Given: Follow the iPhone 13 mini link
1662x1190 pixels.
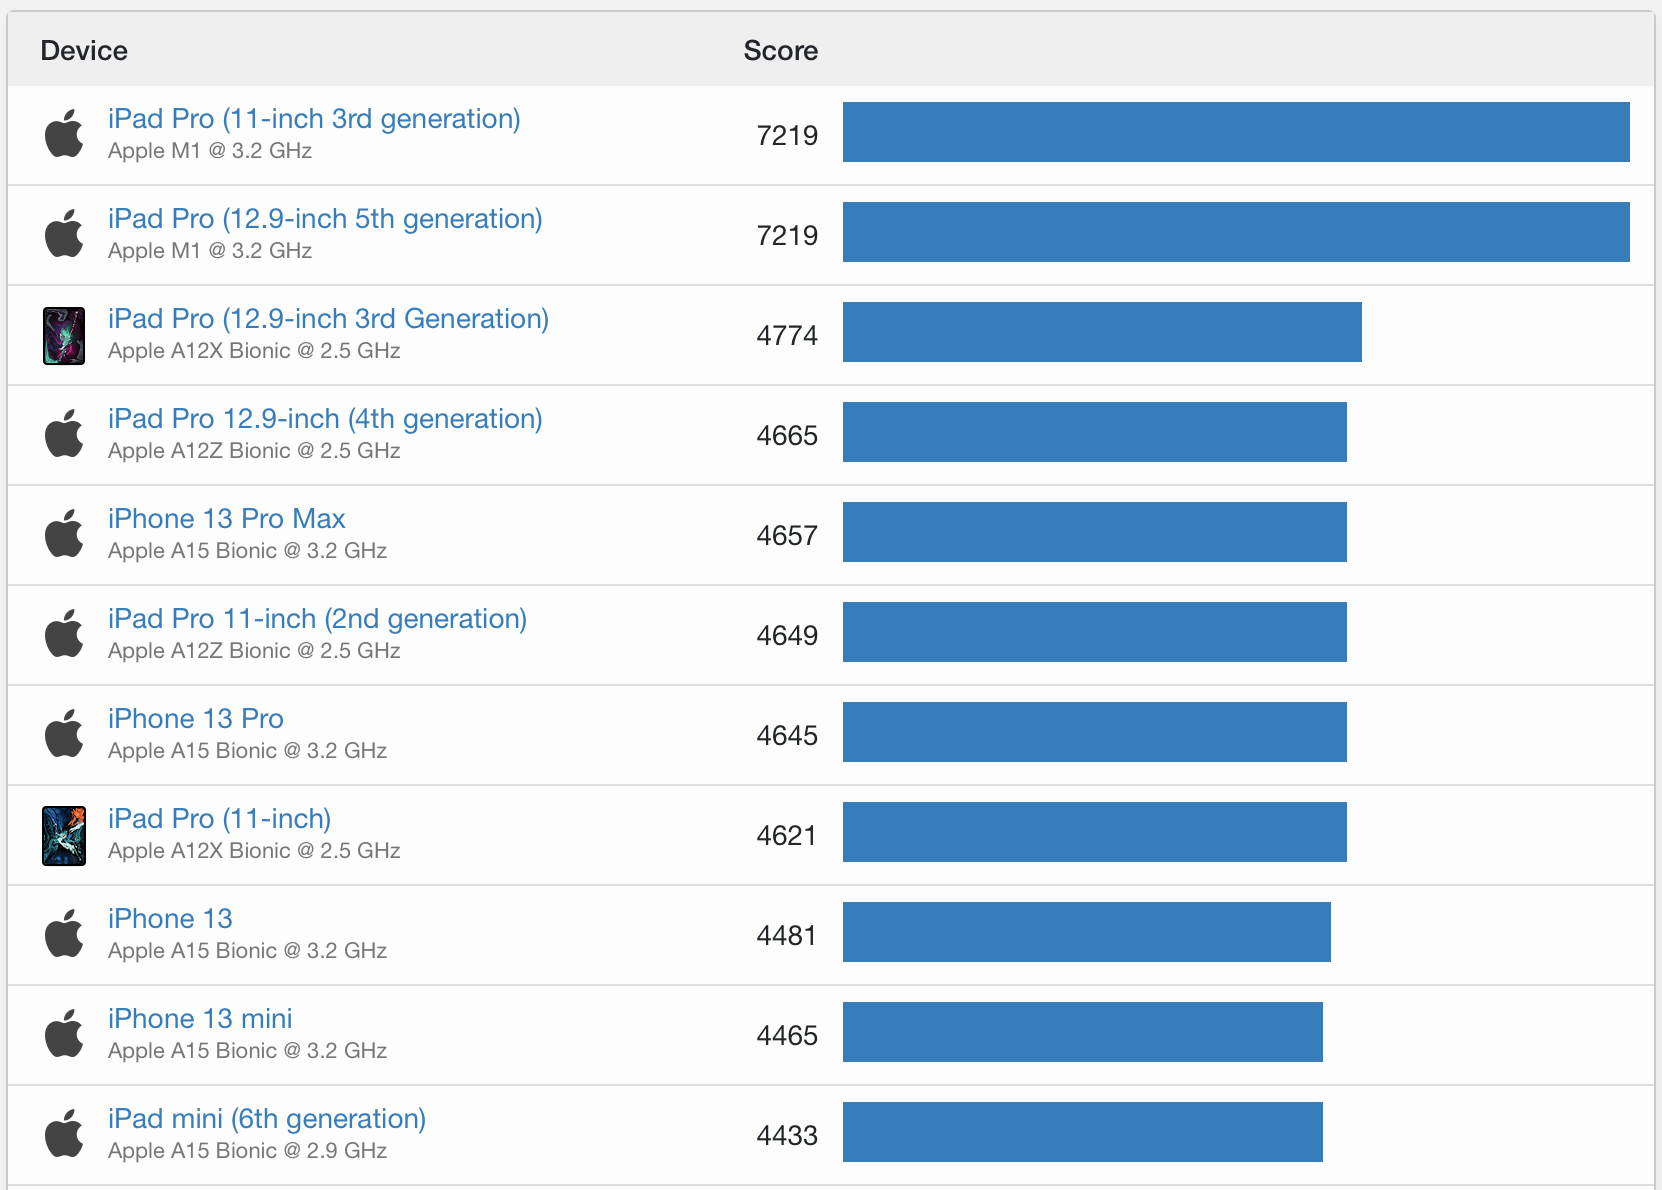Looking at the screenshot, I should coord(200,1019).
